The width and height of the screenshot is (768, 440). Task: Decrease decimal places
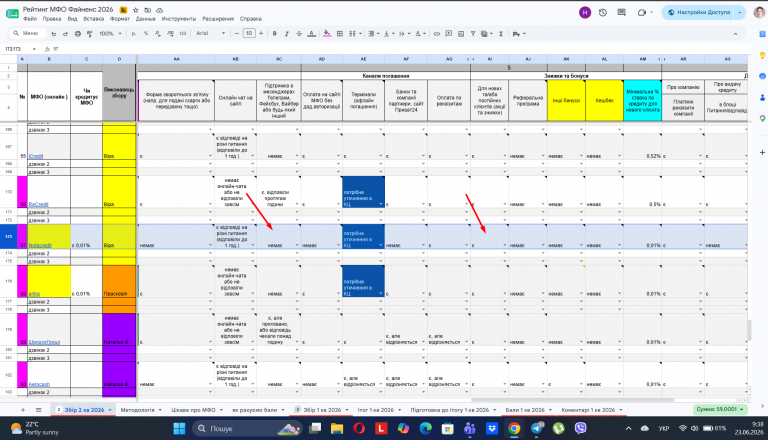coord(158,34)
